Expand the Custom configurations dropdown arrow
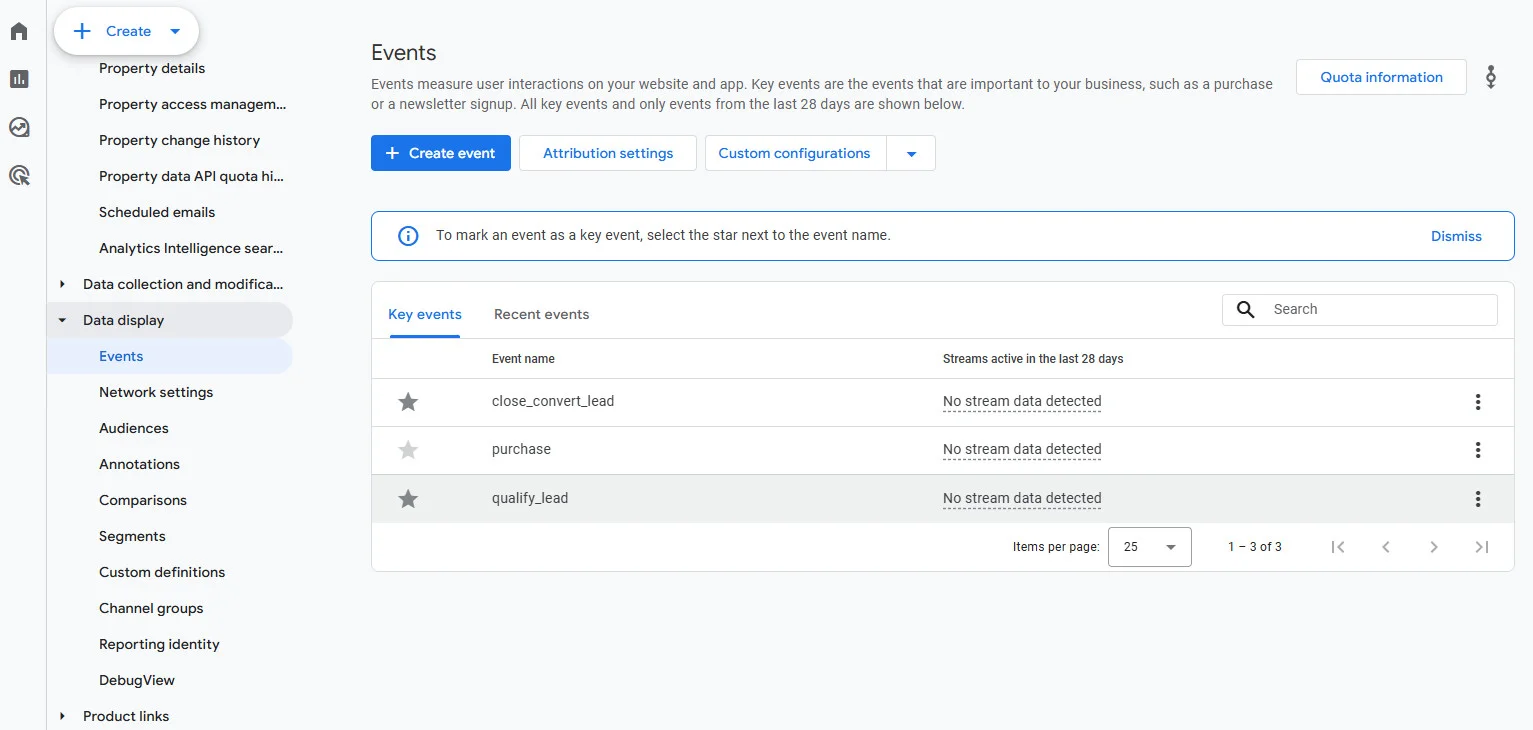This screenshot has height=730, width=1533. pos(911,153)
